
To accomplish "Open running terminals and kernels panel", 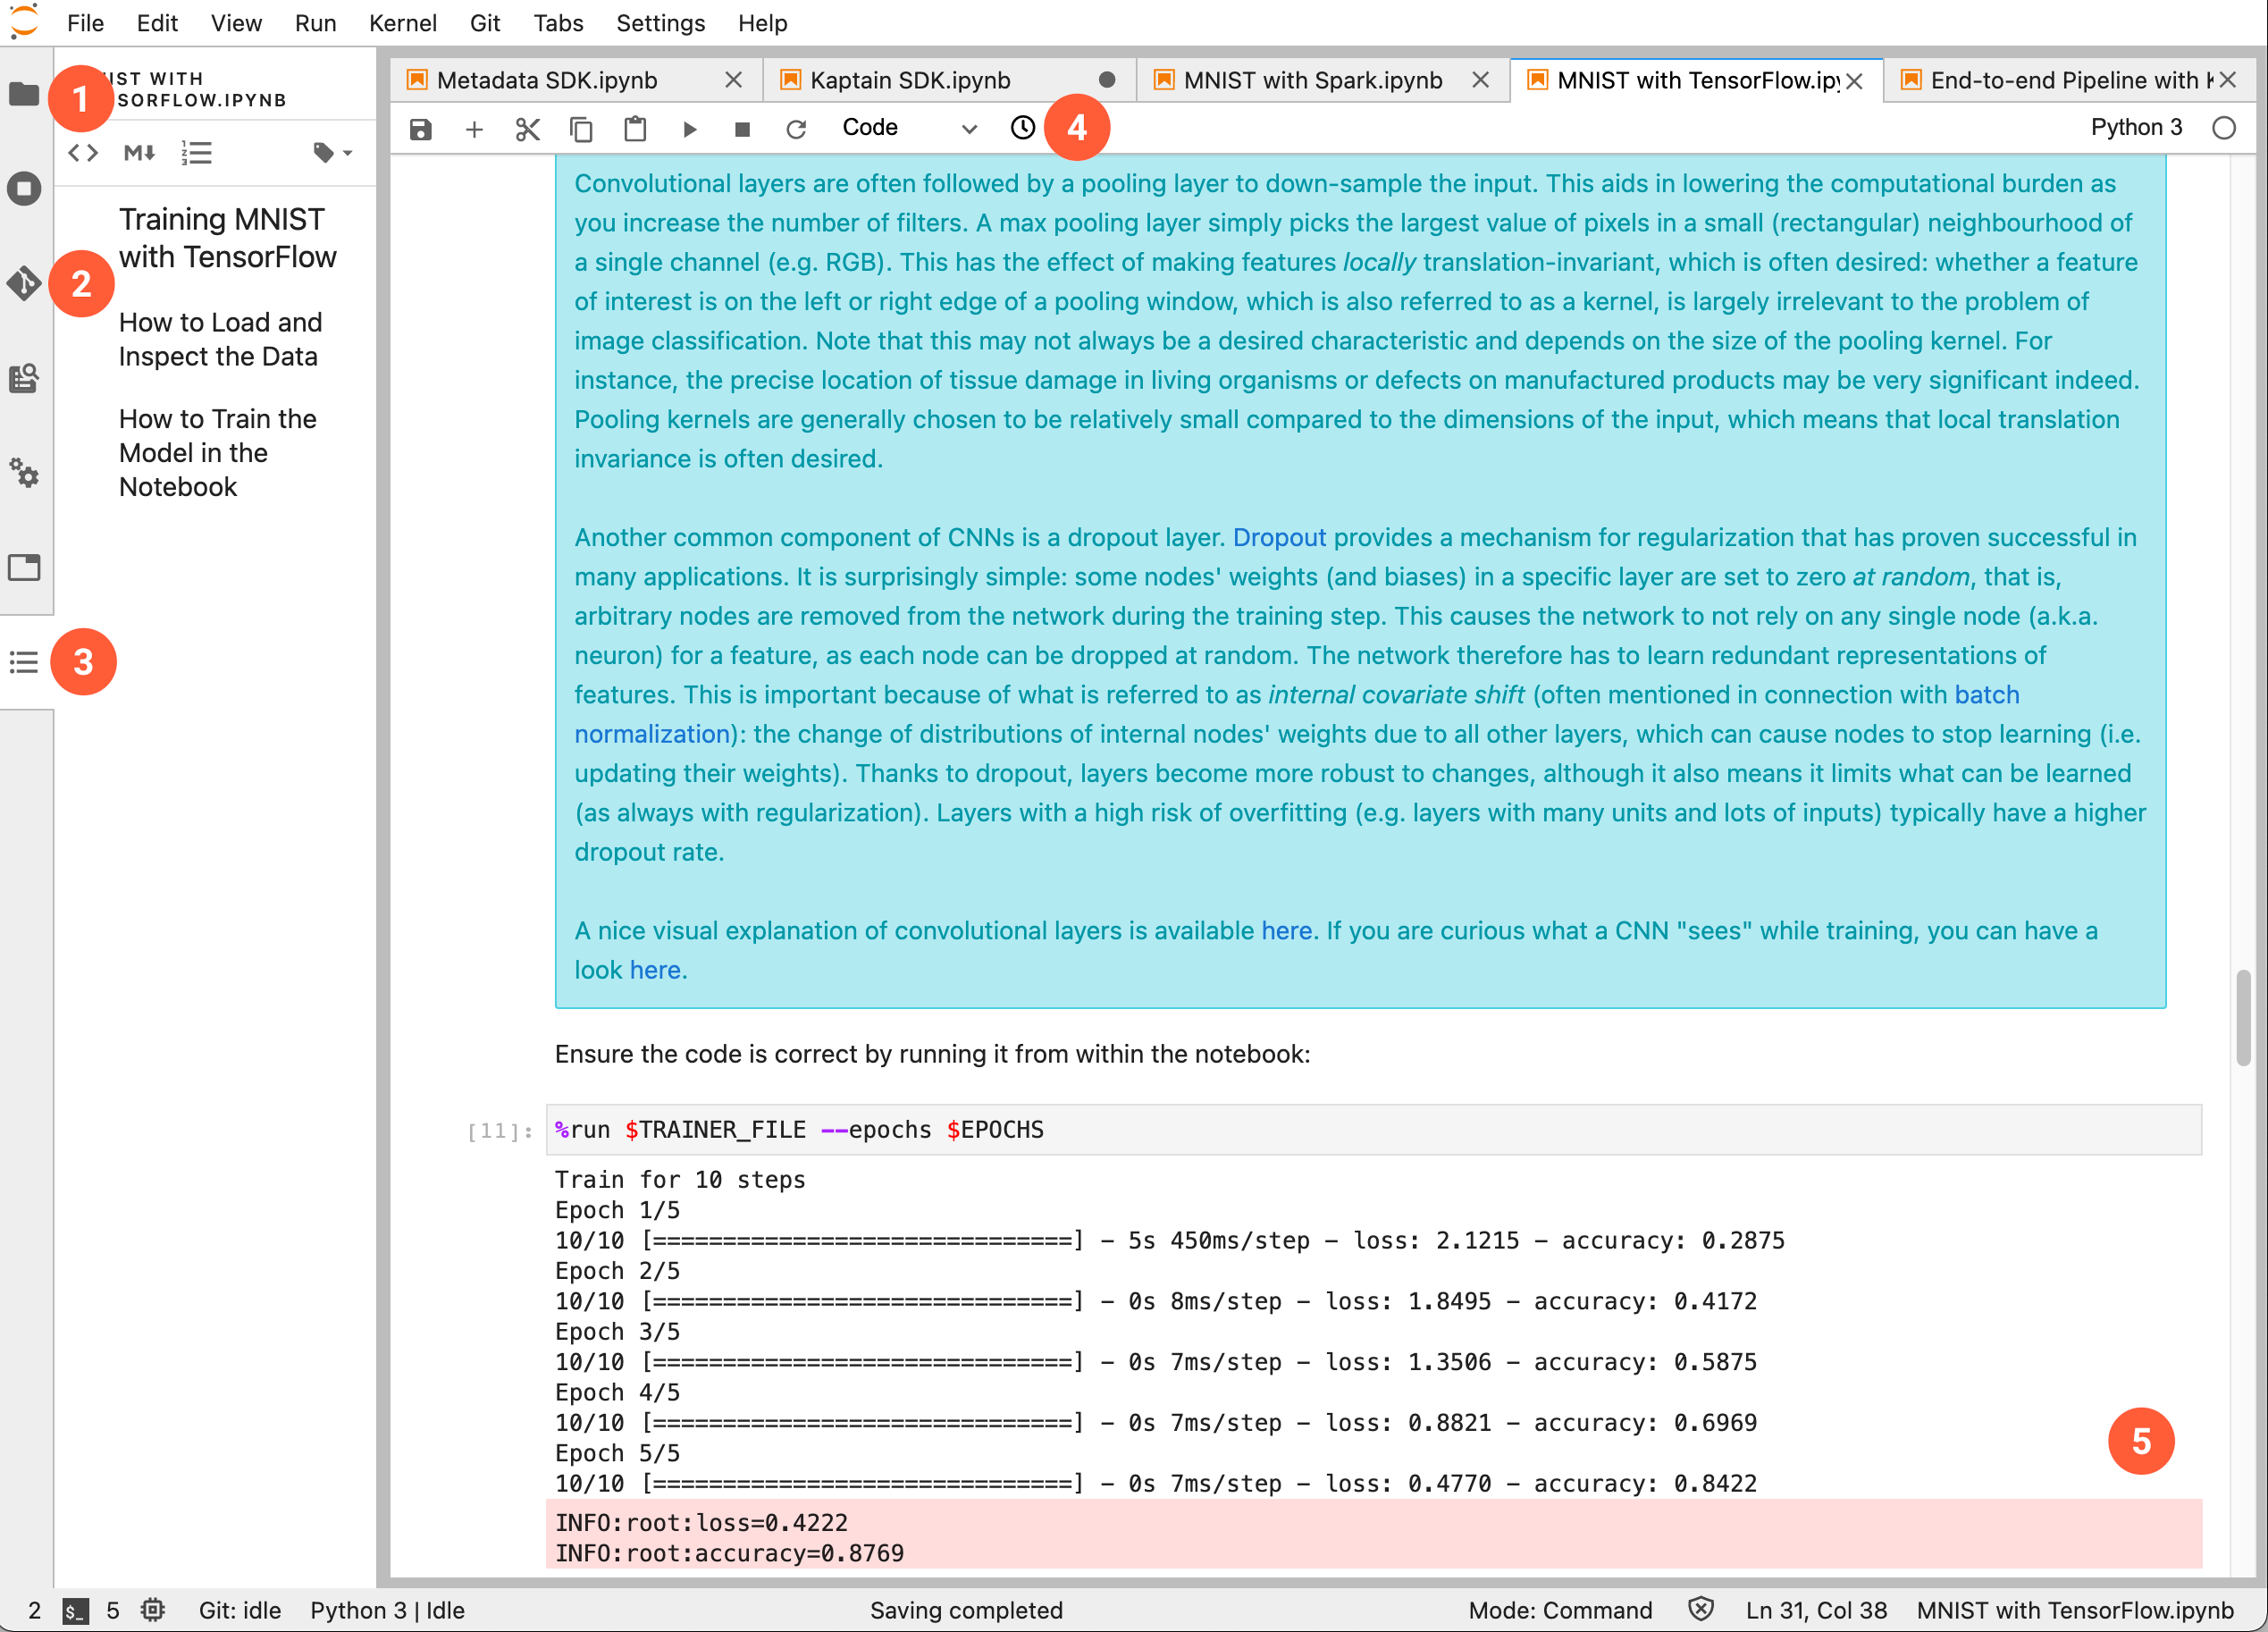I will pos(24,188).
